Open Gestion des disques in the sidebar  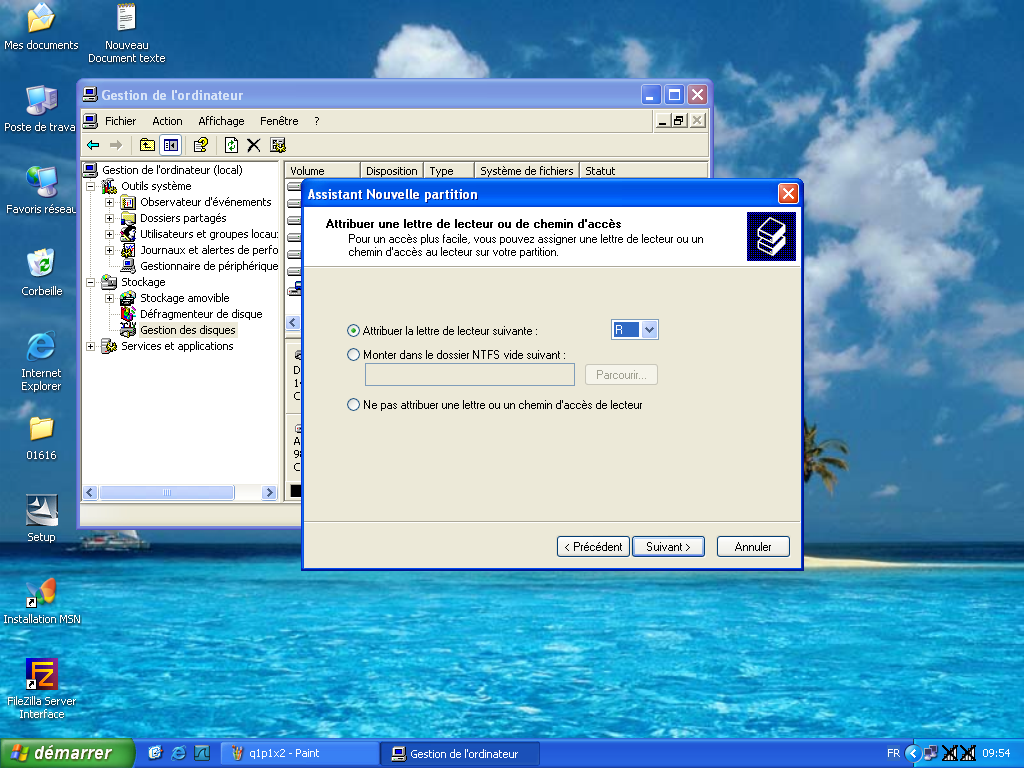click(189, 329)
